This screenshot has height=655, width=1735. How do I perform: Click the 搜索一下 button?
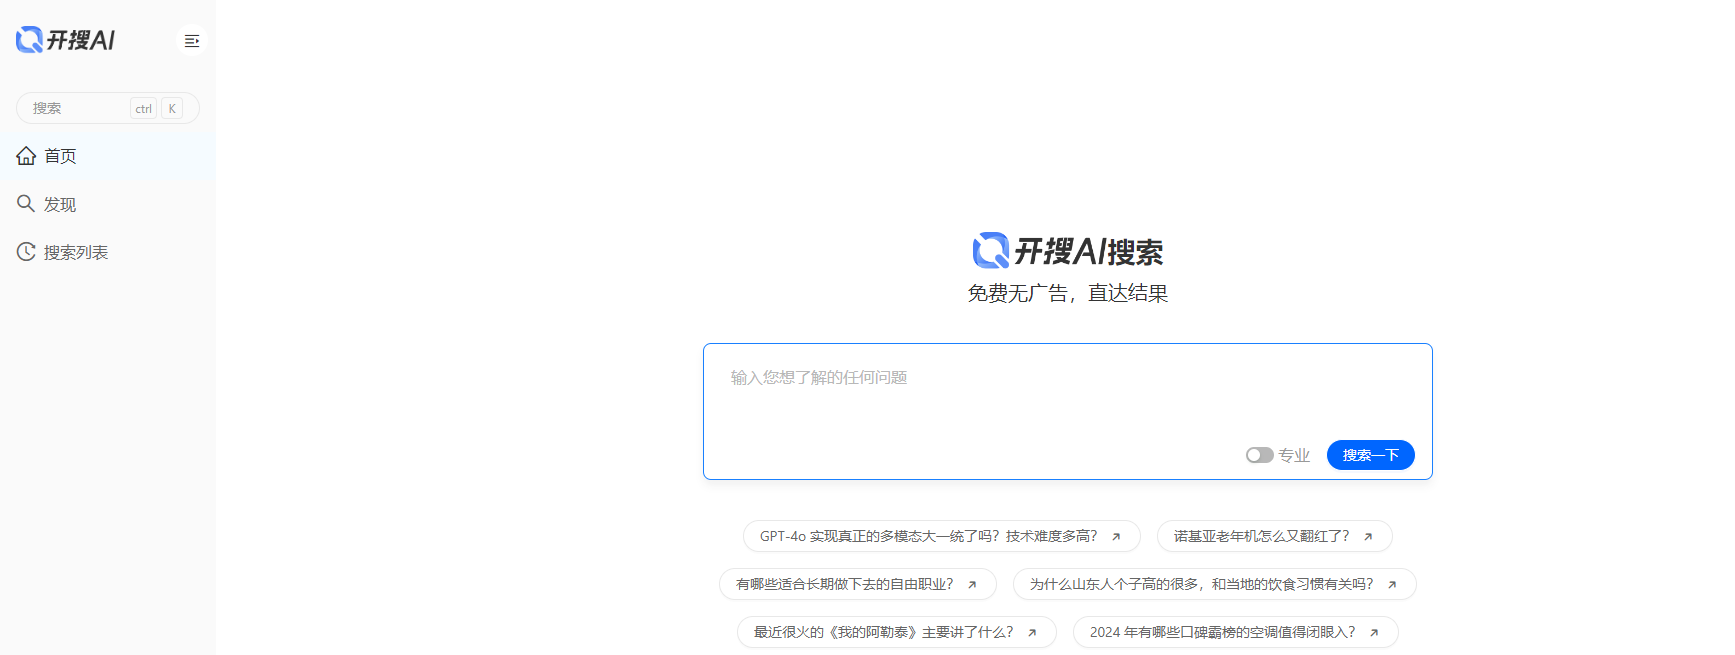1371,455
